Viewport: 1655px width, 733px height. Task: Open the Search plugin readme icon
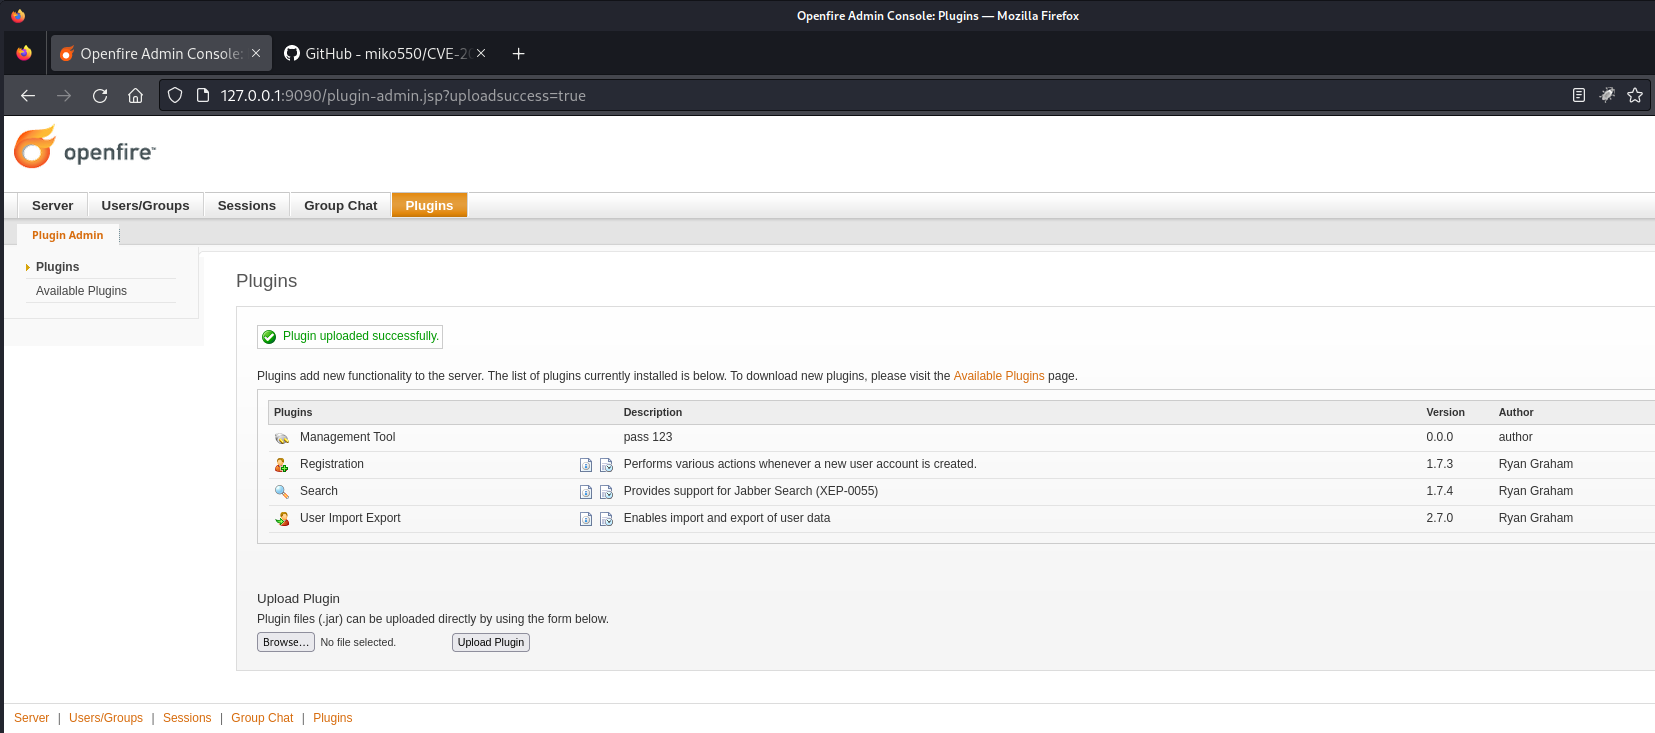[586, 492]
